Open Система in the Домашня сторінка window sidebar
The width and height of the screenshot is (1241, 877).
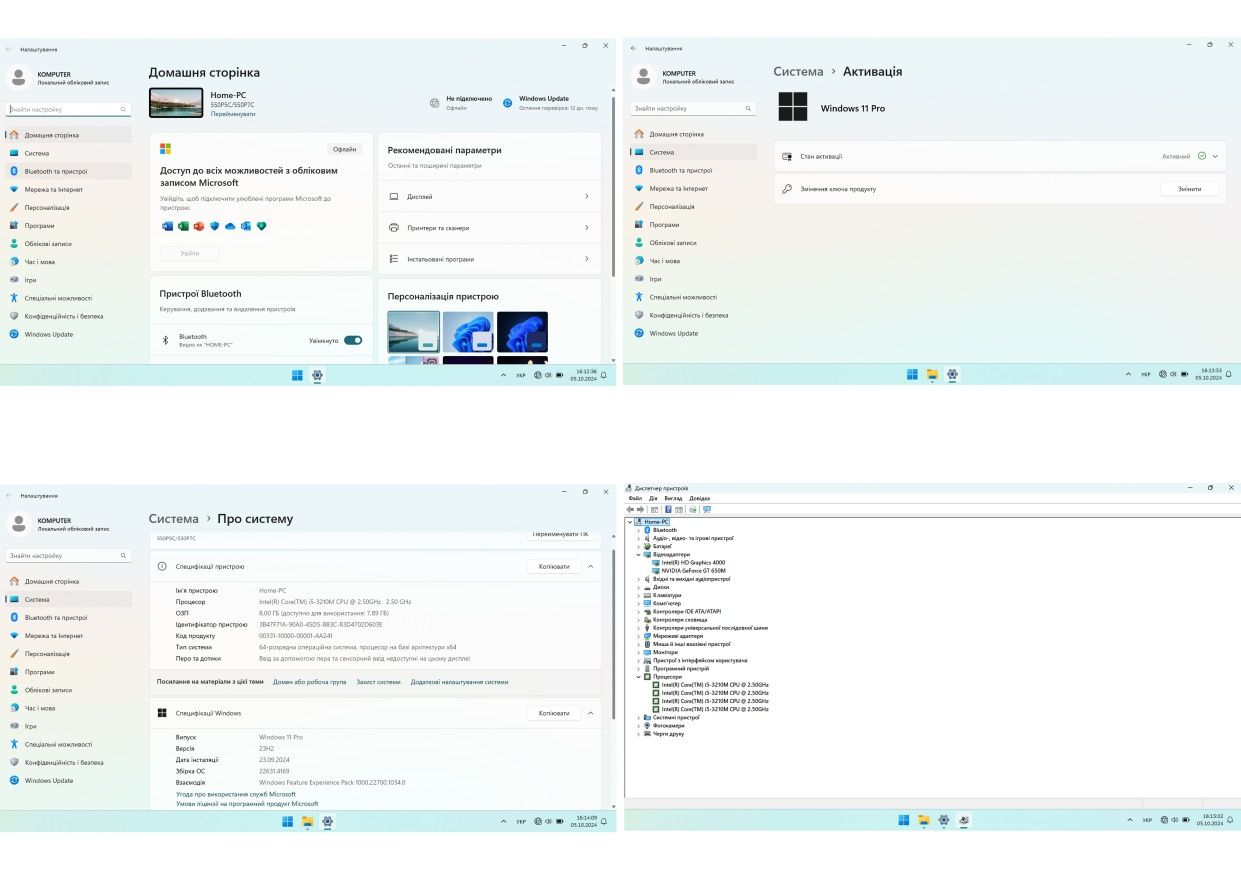[68, 153]
